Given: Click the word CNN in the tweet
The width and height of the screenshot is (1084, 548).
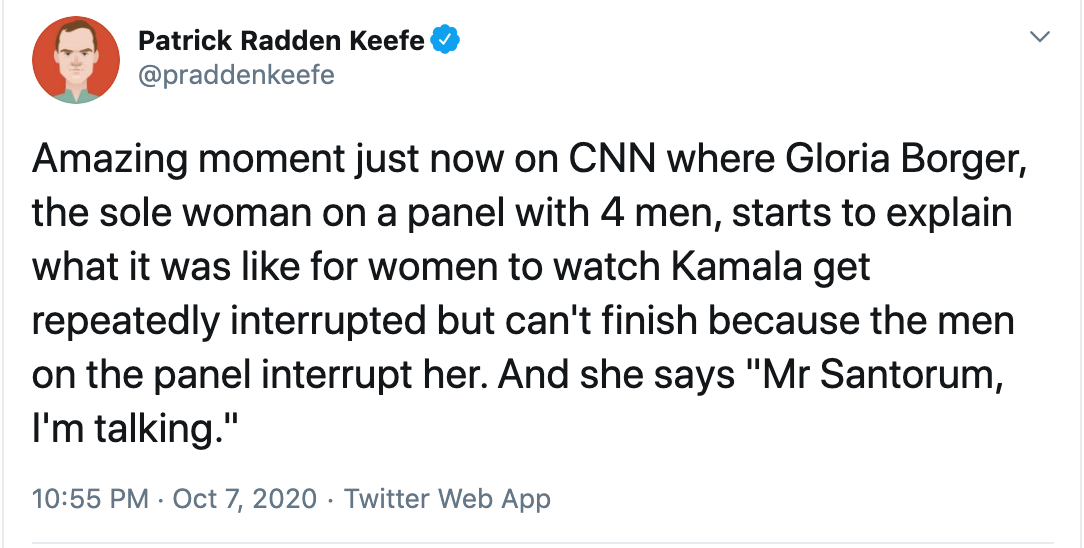Looking at the screenshot, I should tap(604, 159).
